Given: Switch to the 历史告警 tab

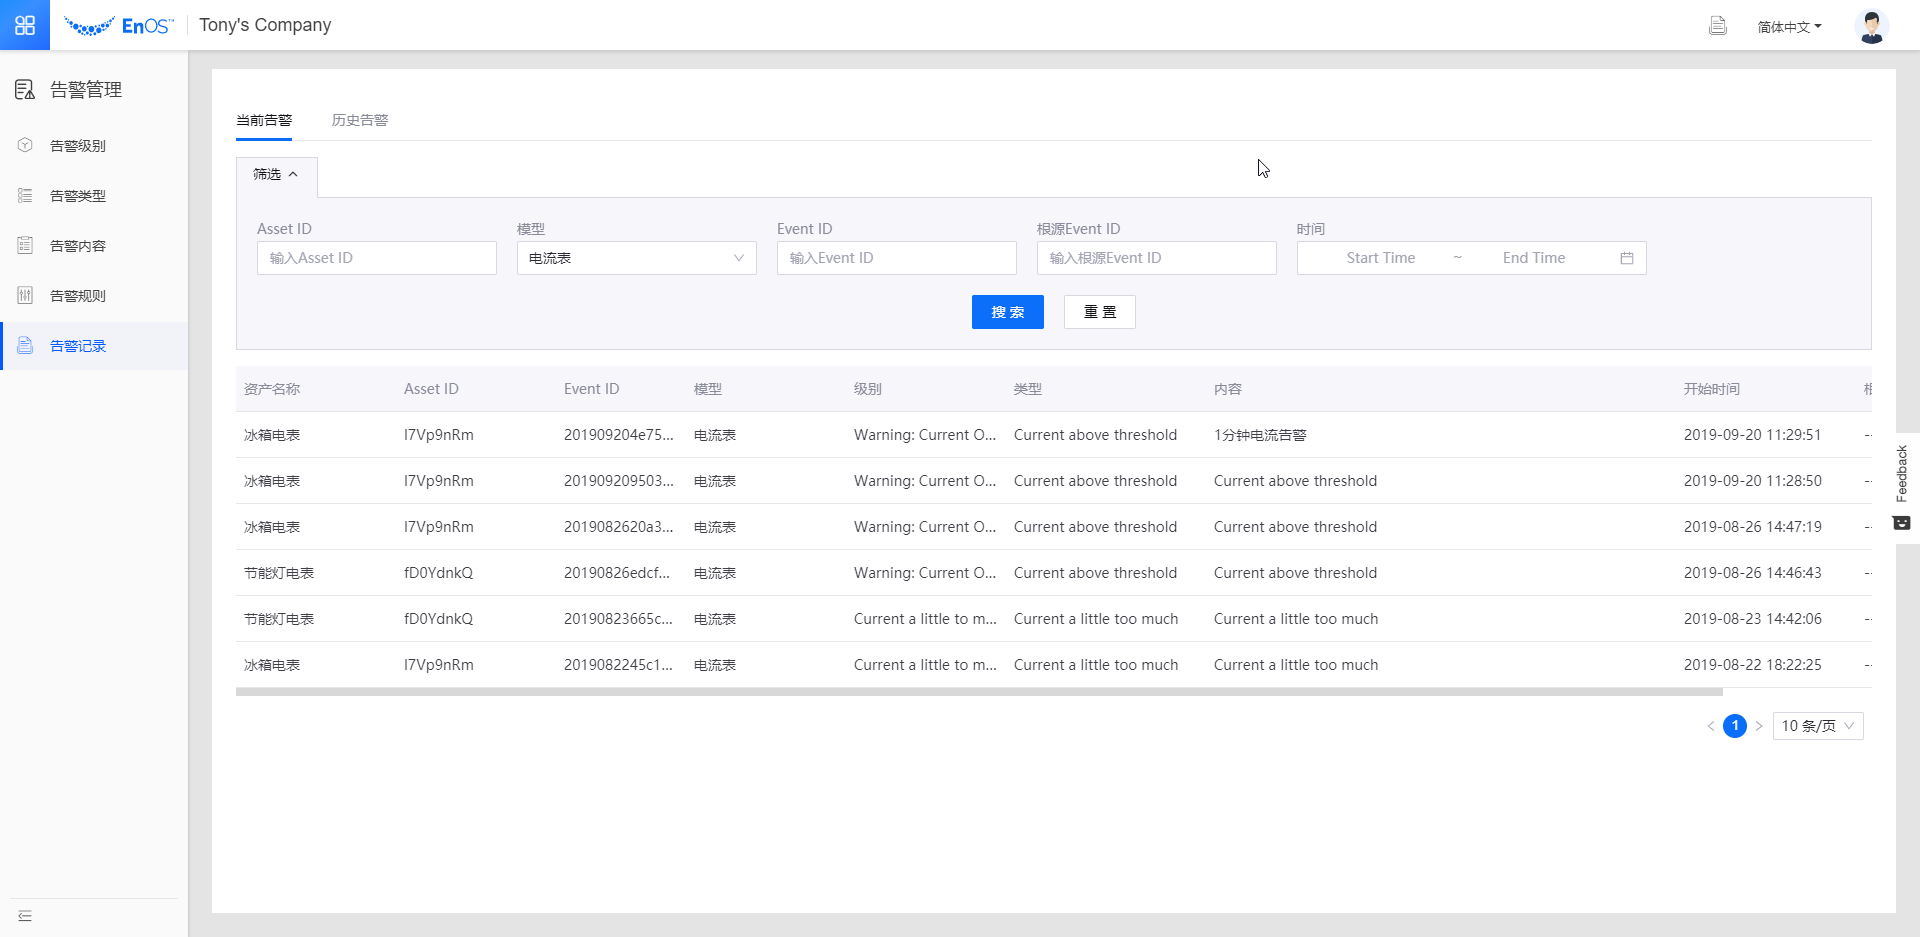Looking at the screenshot, I should [x=360, y=120].
